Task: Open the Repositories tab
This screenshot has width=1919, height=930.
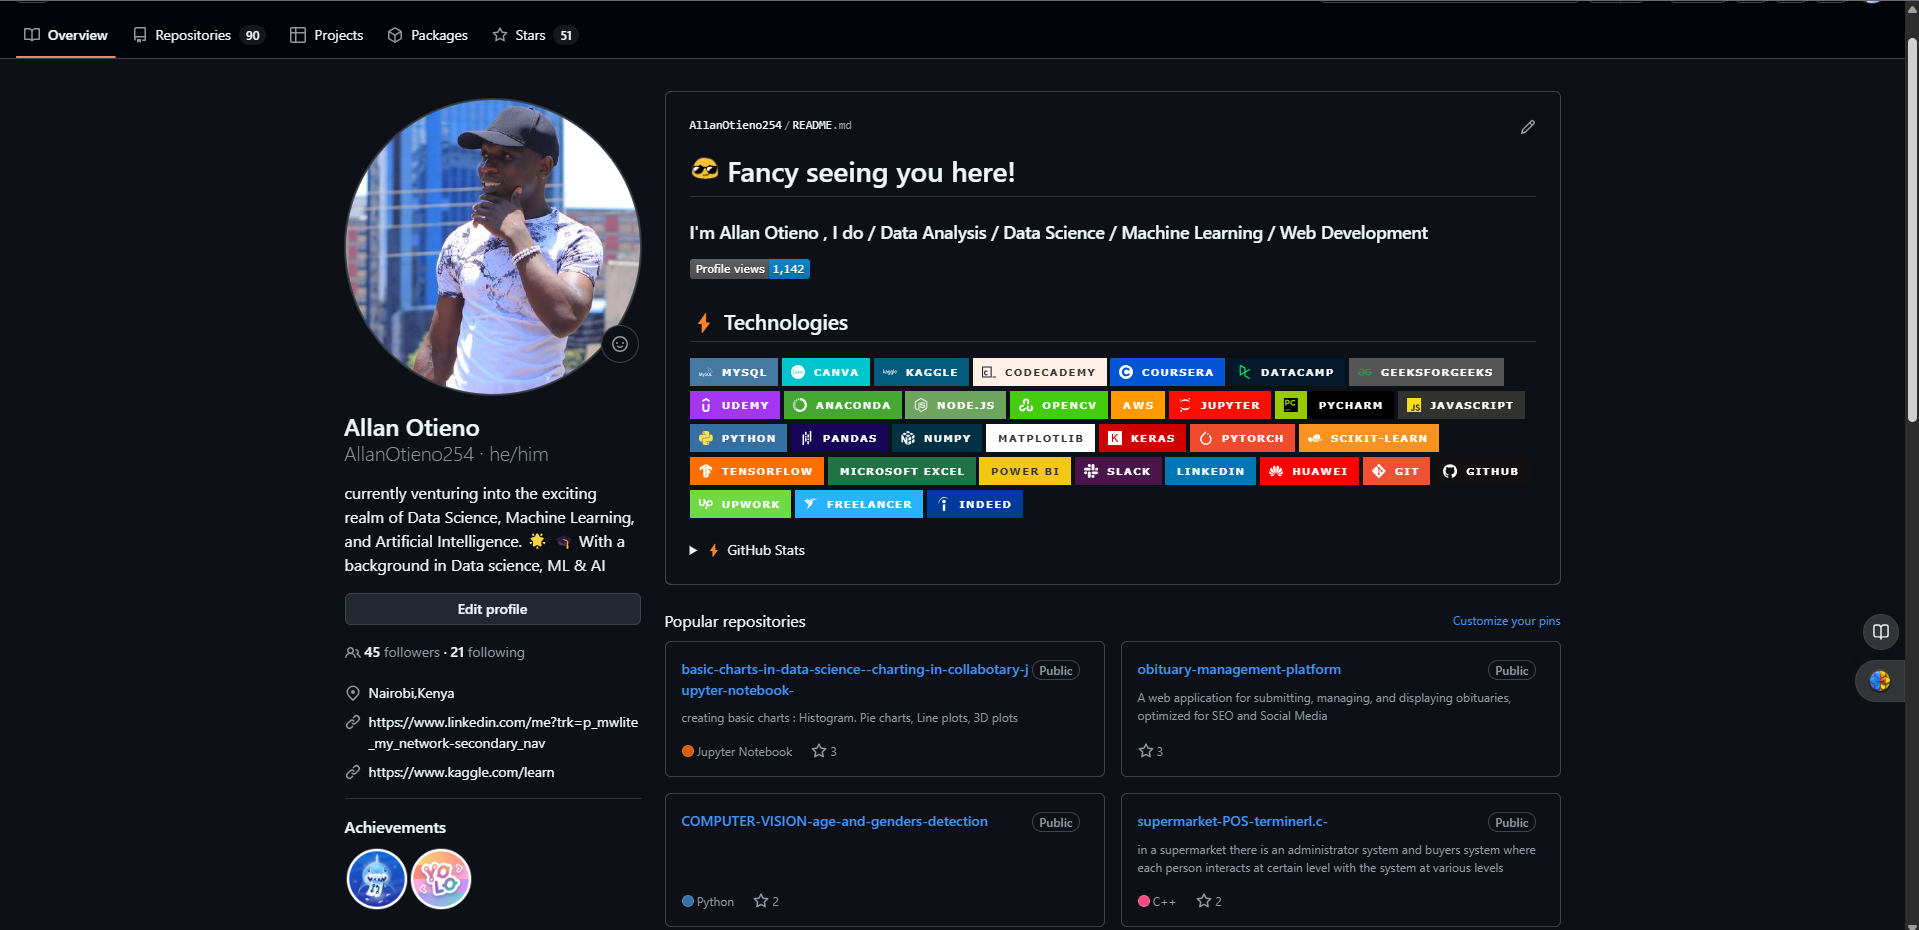Action: tap(198, 35)
